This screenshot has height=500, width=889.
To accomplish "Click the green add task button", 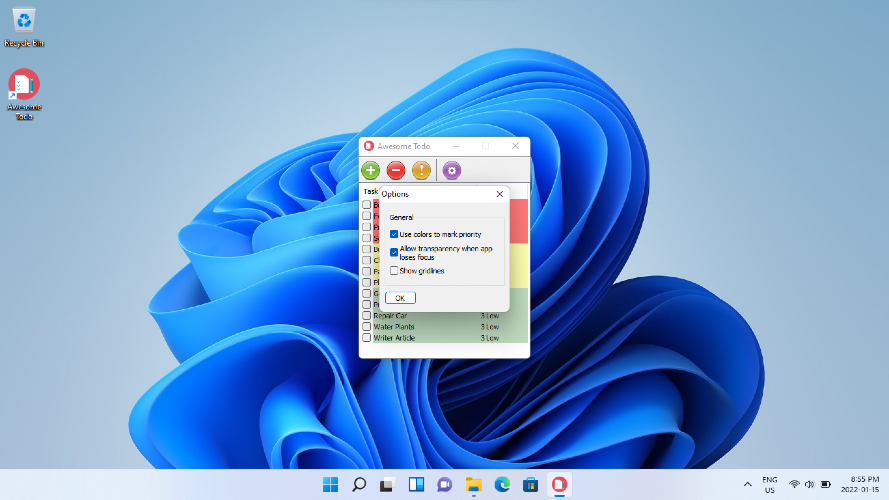I will (x=371, y=171).
